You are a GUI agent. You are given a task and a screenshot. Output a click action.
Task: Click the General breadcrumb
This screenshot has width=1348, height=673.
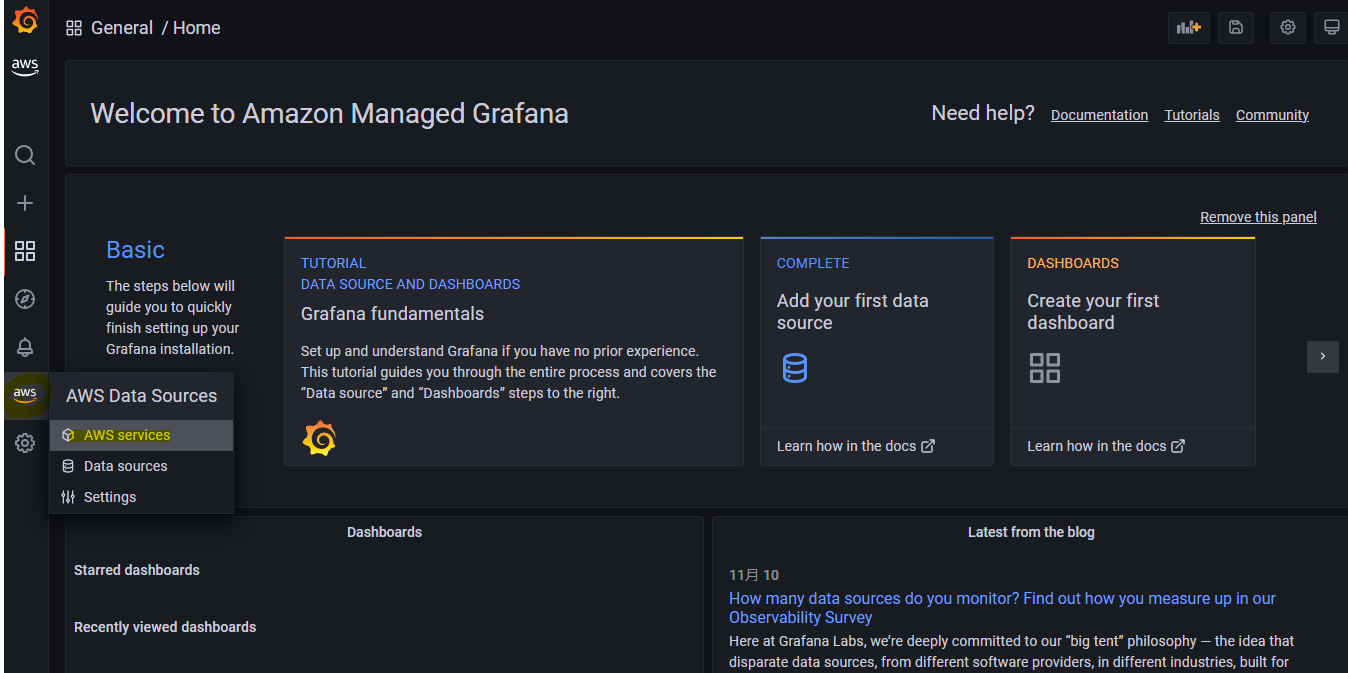tap(122, 28)
